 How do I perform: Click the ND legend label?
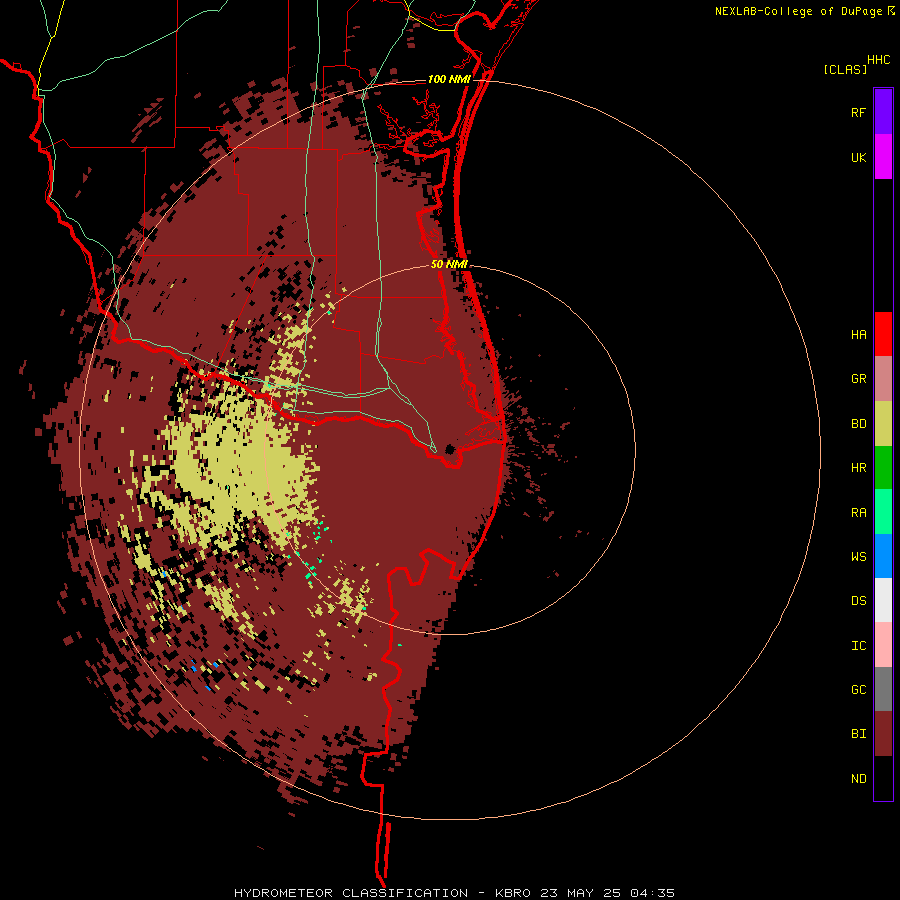[x=859, y=779]
